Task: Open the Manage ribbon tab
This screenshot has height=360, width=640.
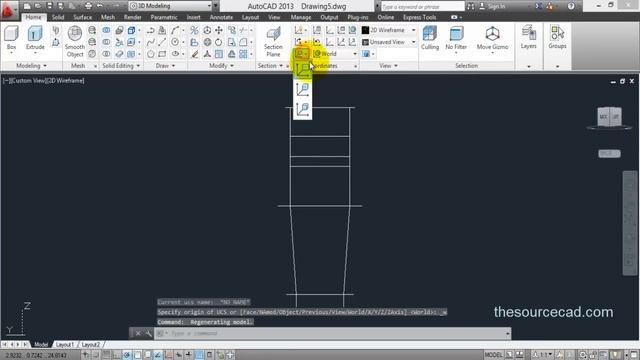Action: (301, 18)
